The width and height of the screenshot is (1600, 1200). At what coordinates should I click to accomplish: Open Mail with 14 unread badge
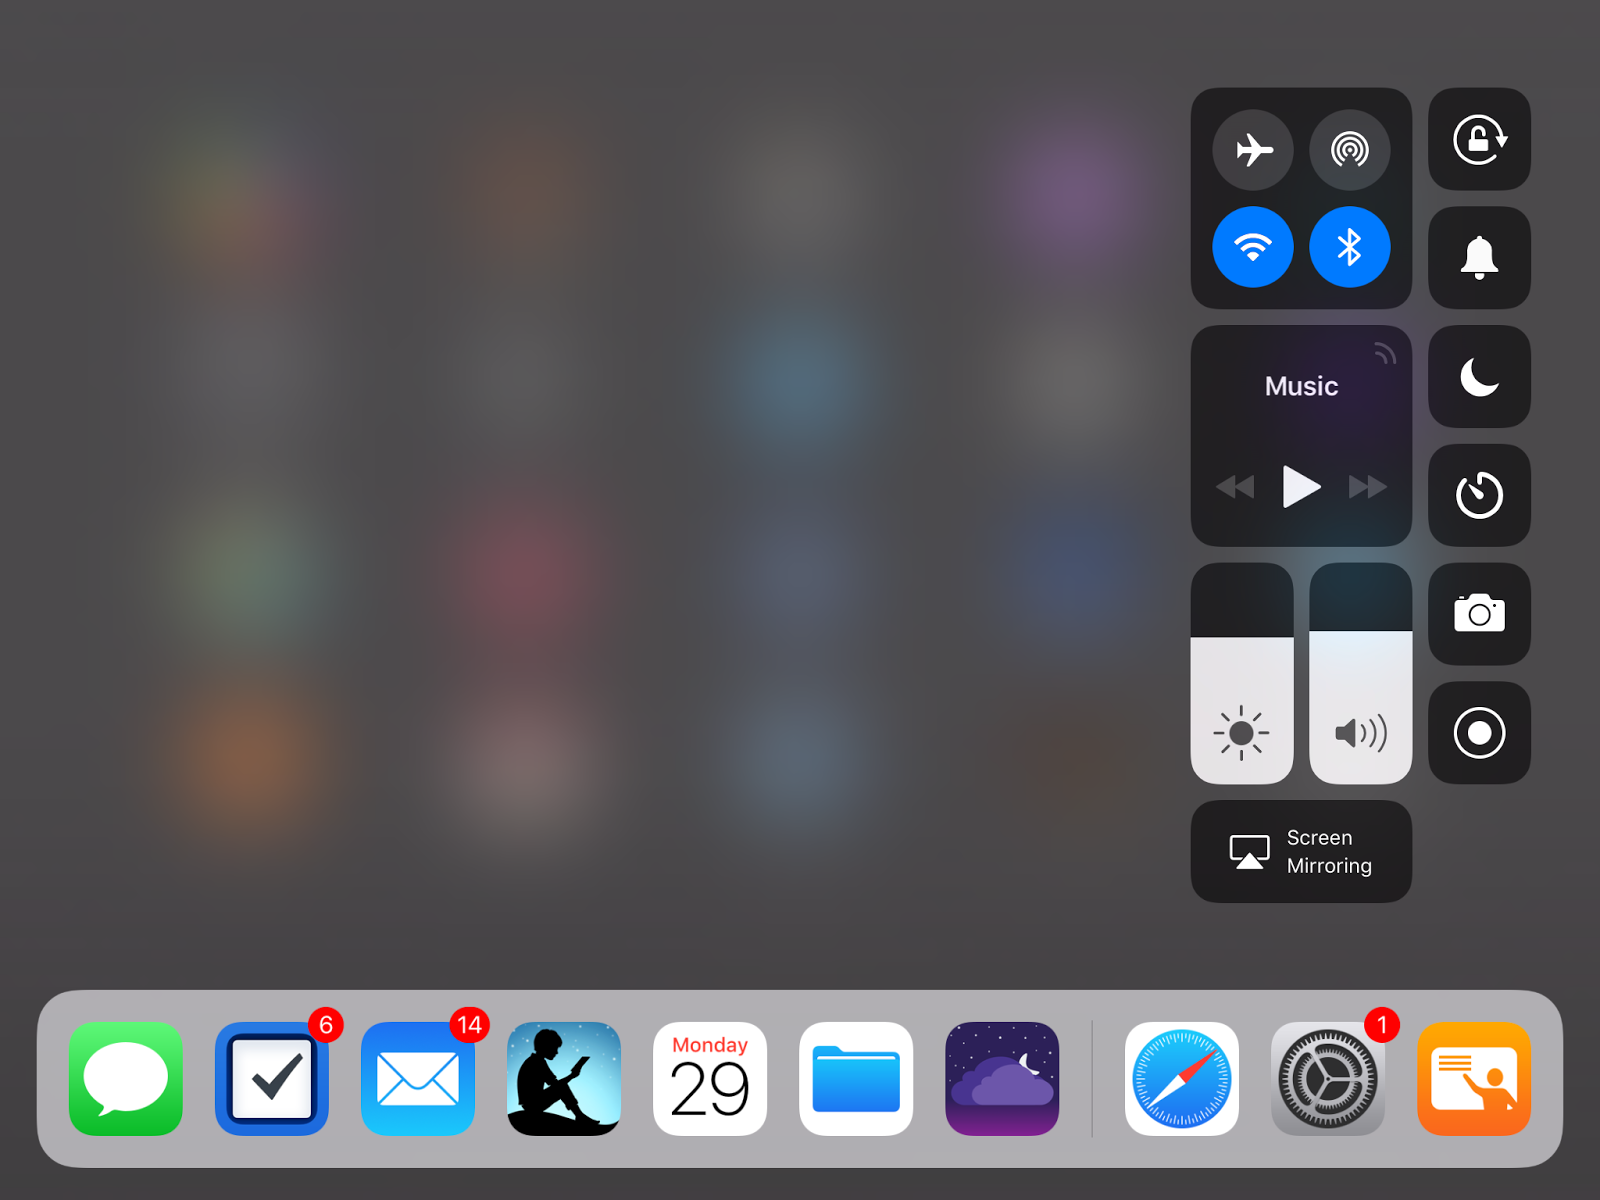pyautogui.click(x=418, y=1079)
